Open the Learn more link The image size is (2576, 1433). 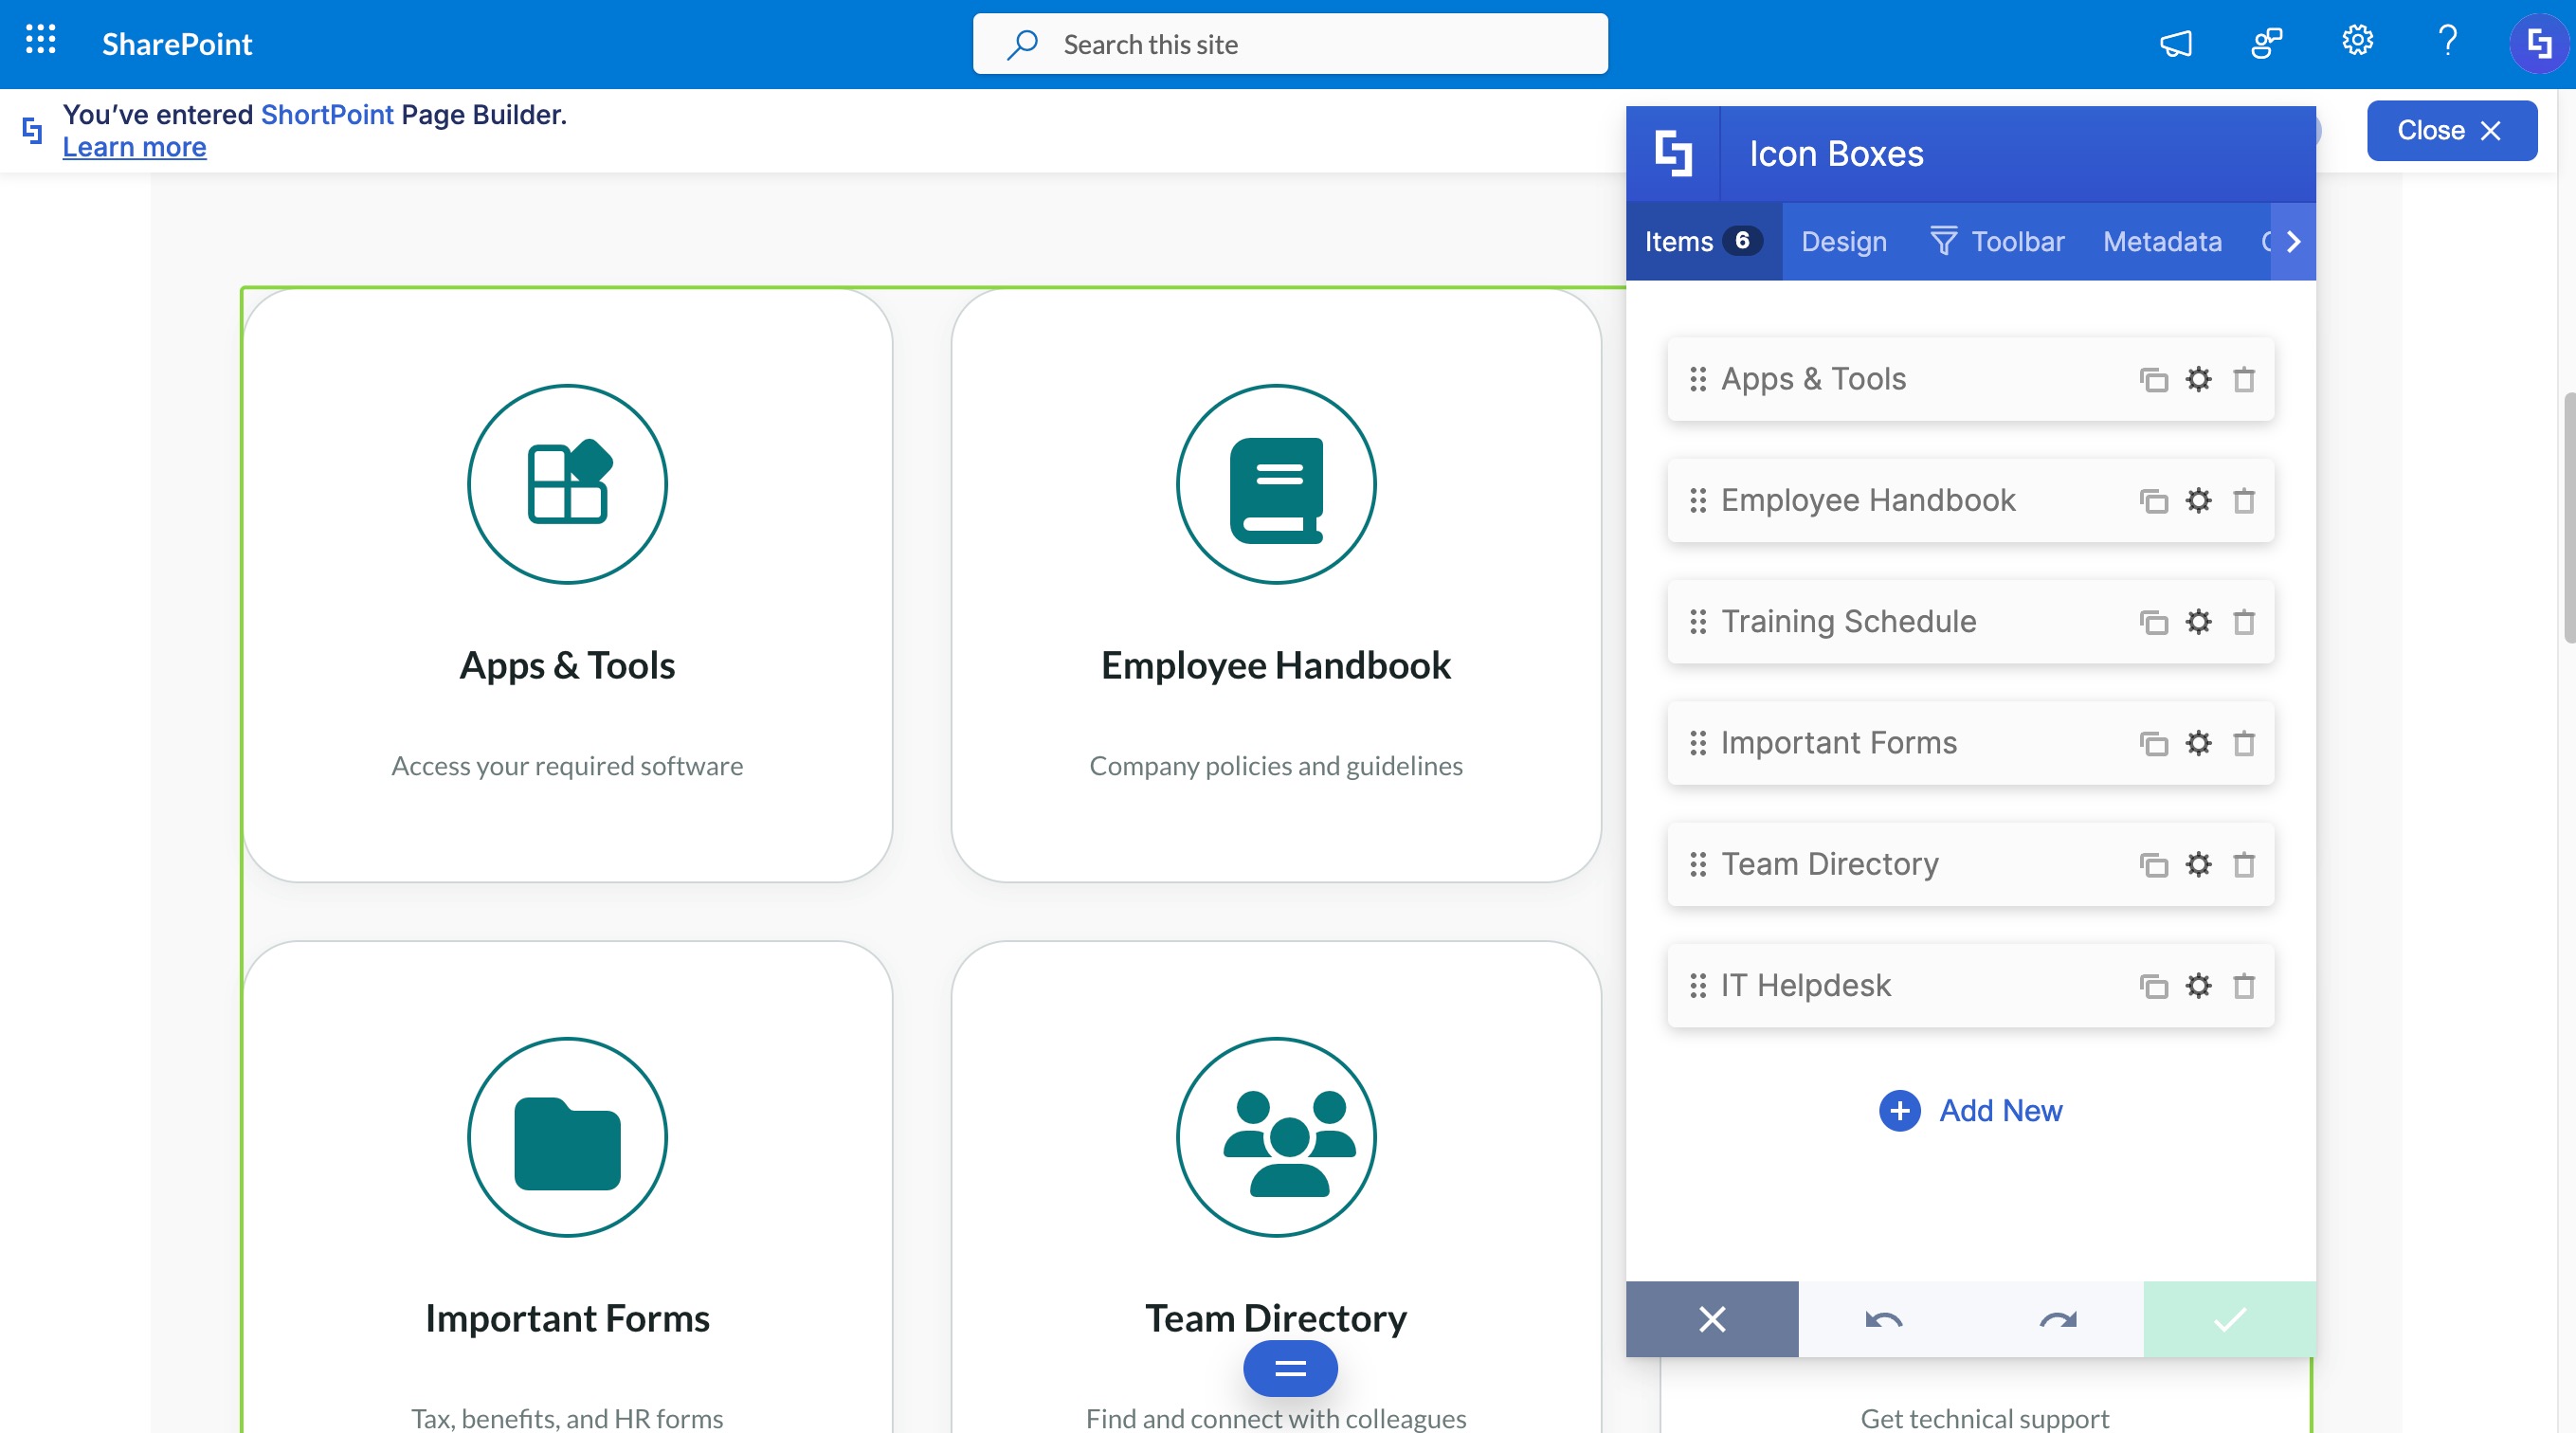(x=134, y=148)
